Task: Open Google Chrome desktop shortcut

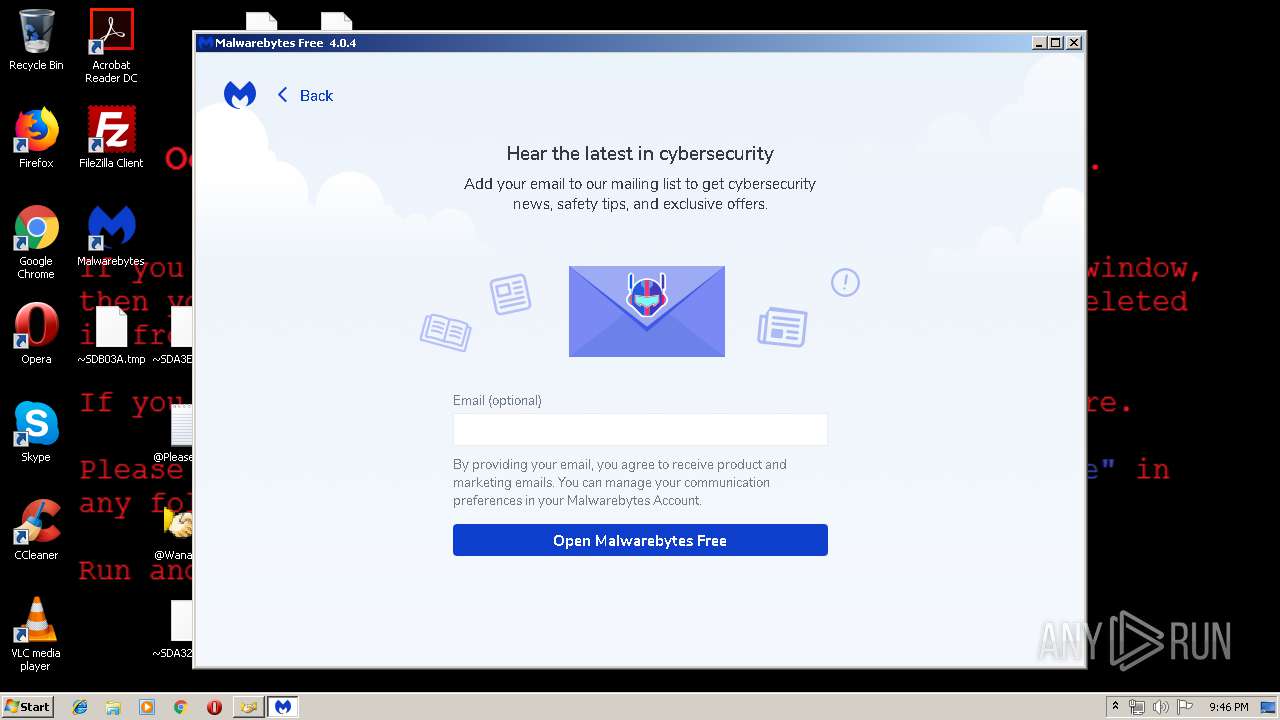Action: [36, 242]
